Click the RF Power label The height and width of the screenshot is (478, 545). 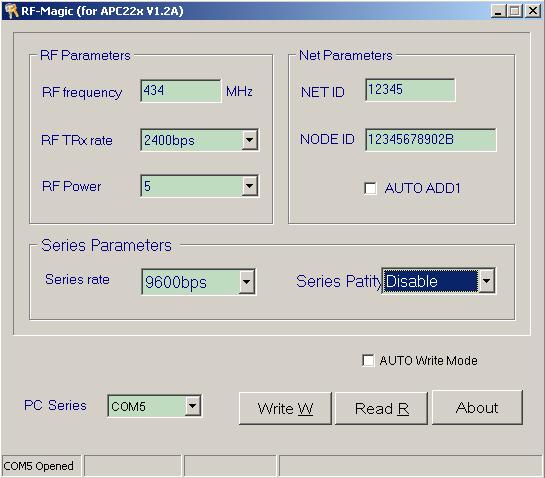(x=71, y=186)
